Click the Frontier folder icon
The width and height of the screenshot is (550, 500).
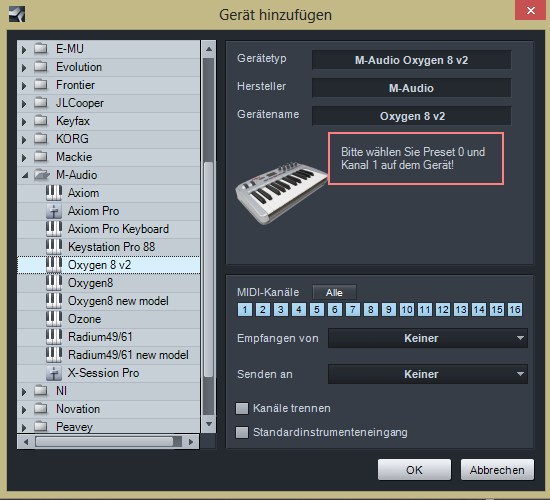point(41,85)
